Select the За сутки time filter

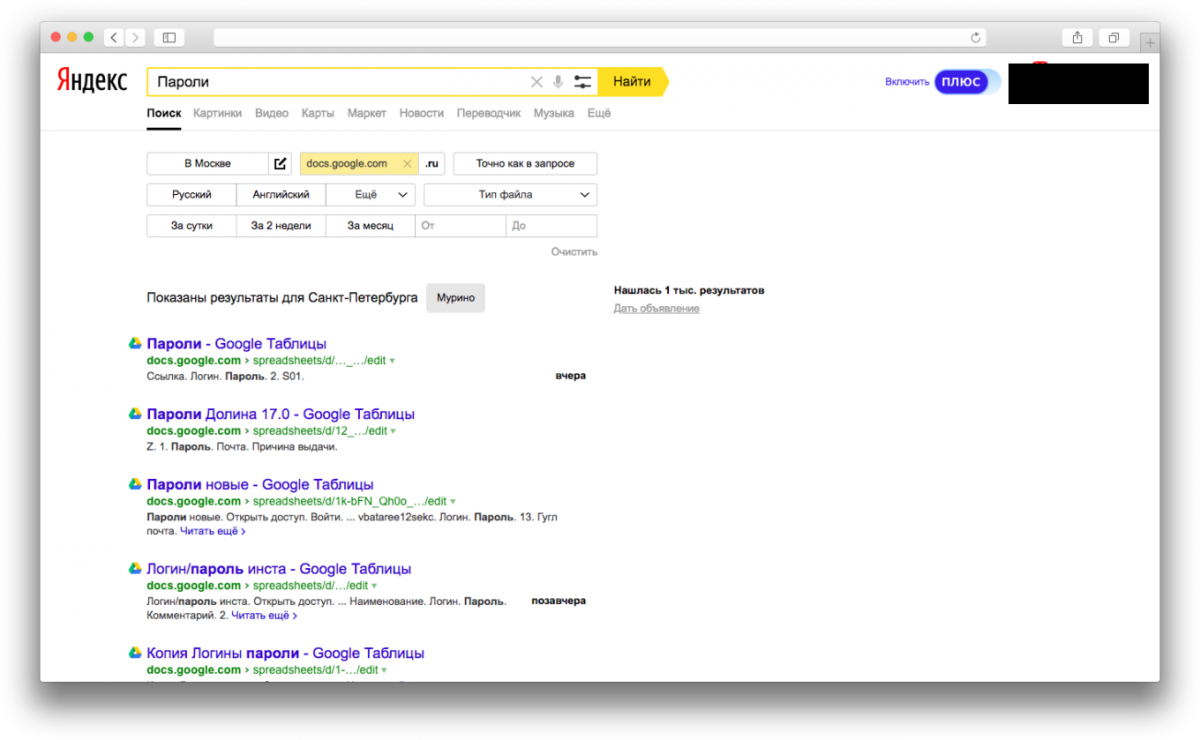(x=192, y=226)
